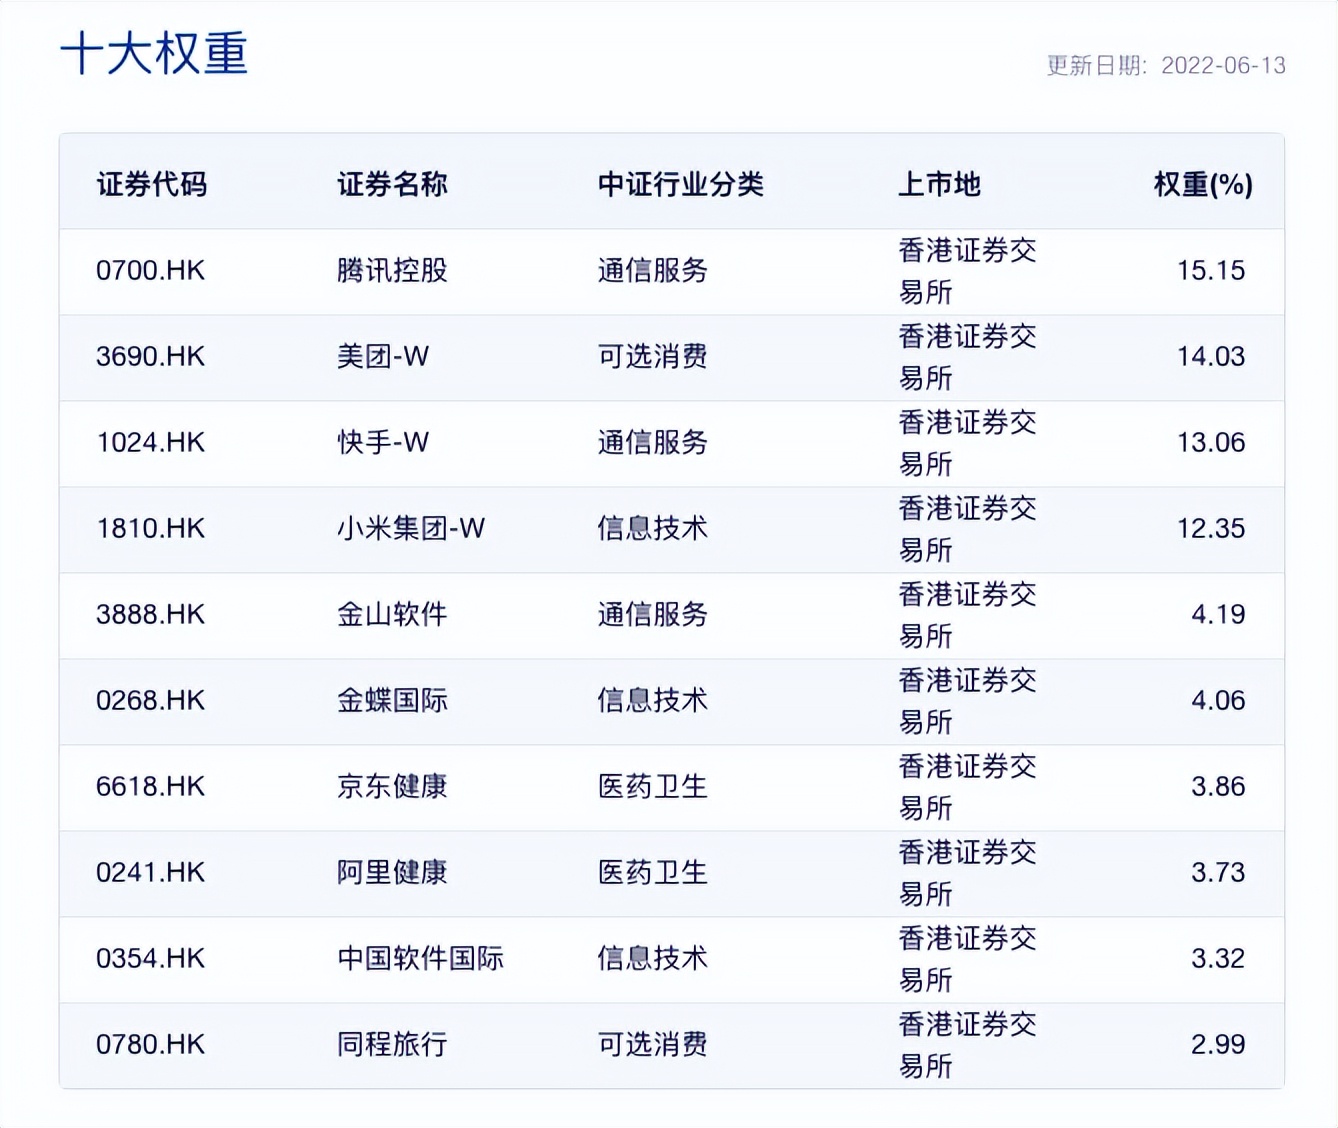This screenshot has width=1338, height=1128.
Task: Click 信息技术 in the 小米集团-W row
Action: pyautogui.click(x=653, y=529)
